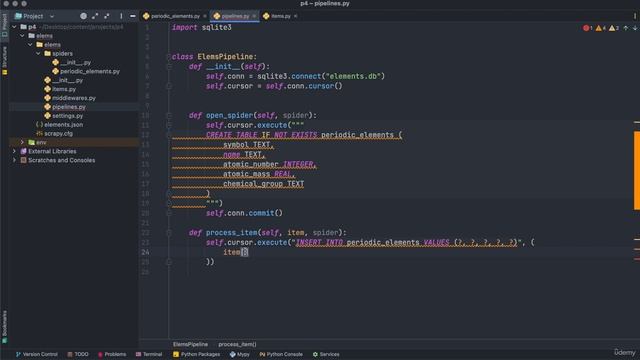
Task: Click process_item() breadcrumb
Action: coord(237,344)
